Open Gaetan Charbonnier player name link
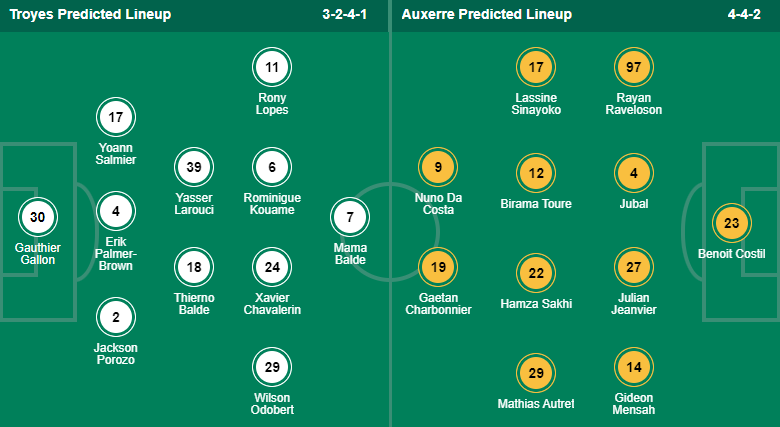Screen dimensions: 780x427 tap(438, 304)
